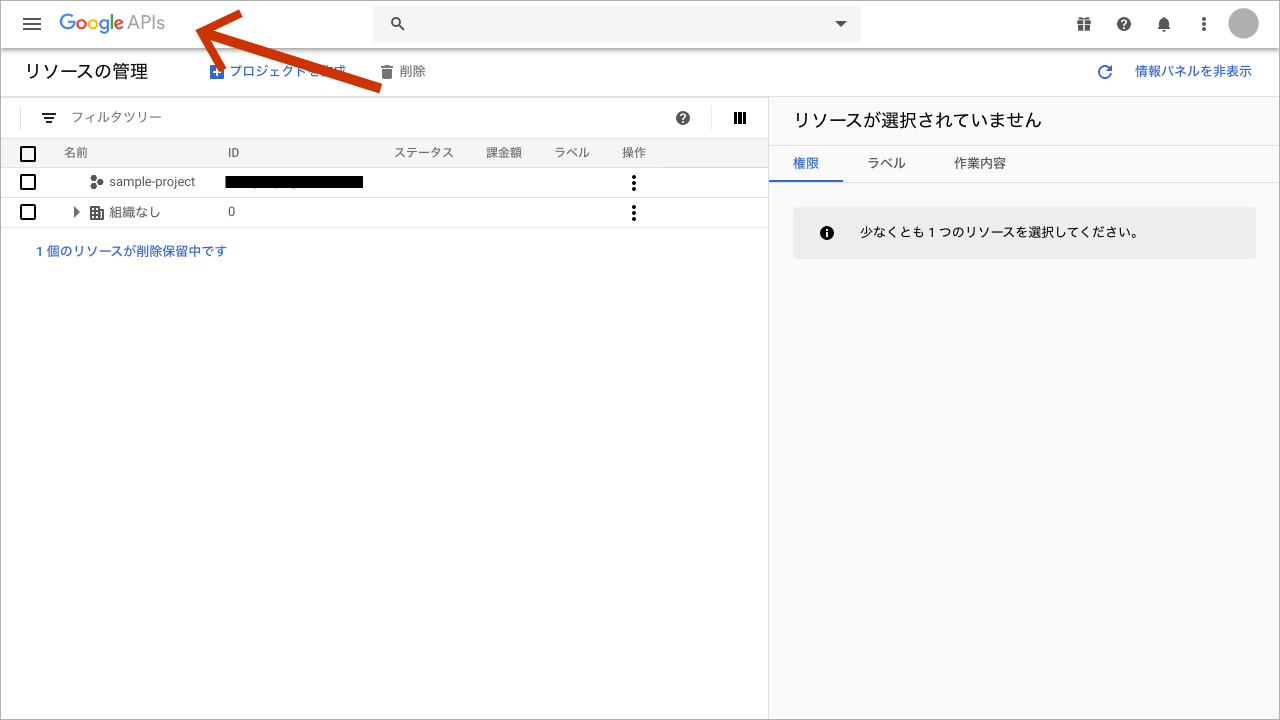
Task: Open the filter tree icon
Action: tap(49, 117)
